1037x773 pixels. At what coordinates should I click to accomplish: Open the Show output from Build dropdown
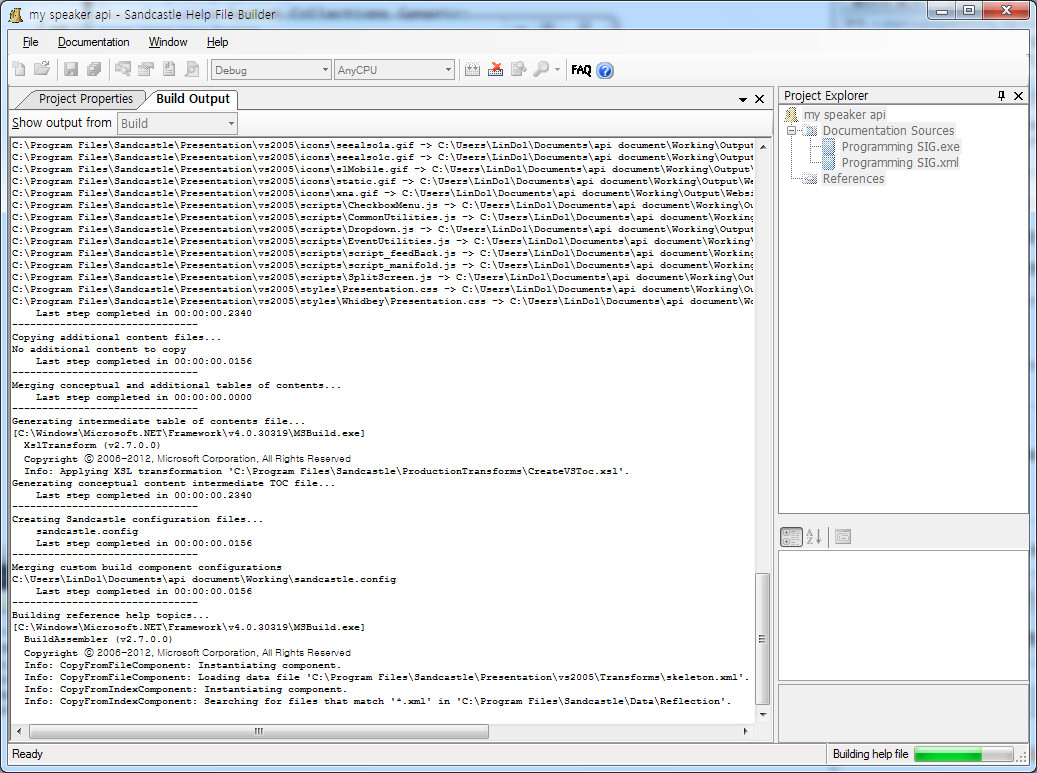tap(233, 123)
